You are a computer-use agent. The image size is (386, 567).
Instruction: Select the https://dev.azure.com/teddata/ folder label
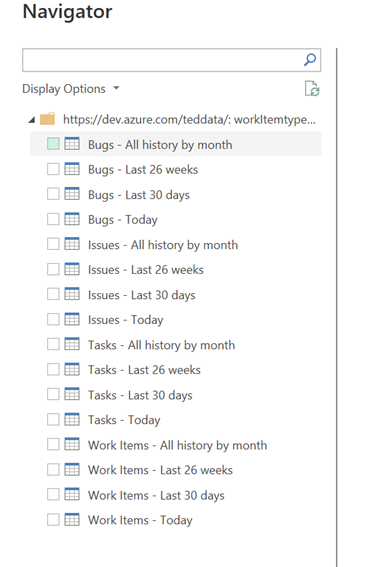[x=189, y=119]
